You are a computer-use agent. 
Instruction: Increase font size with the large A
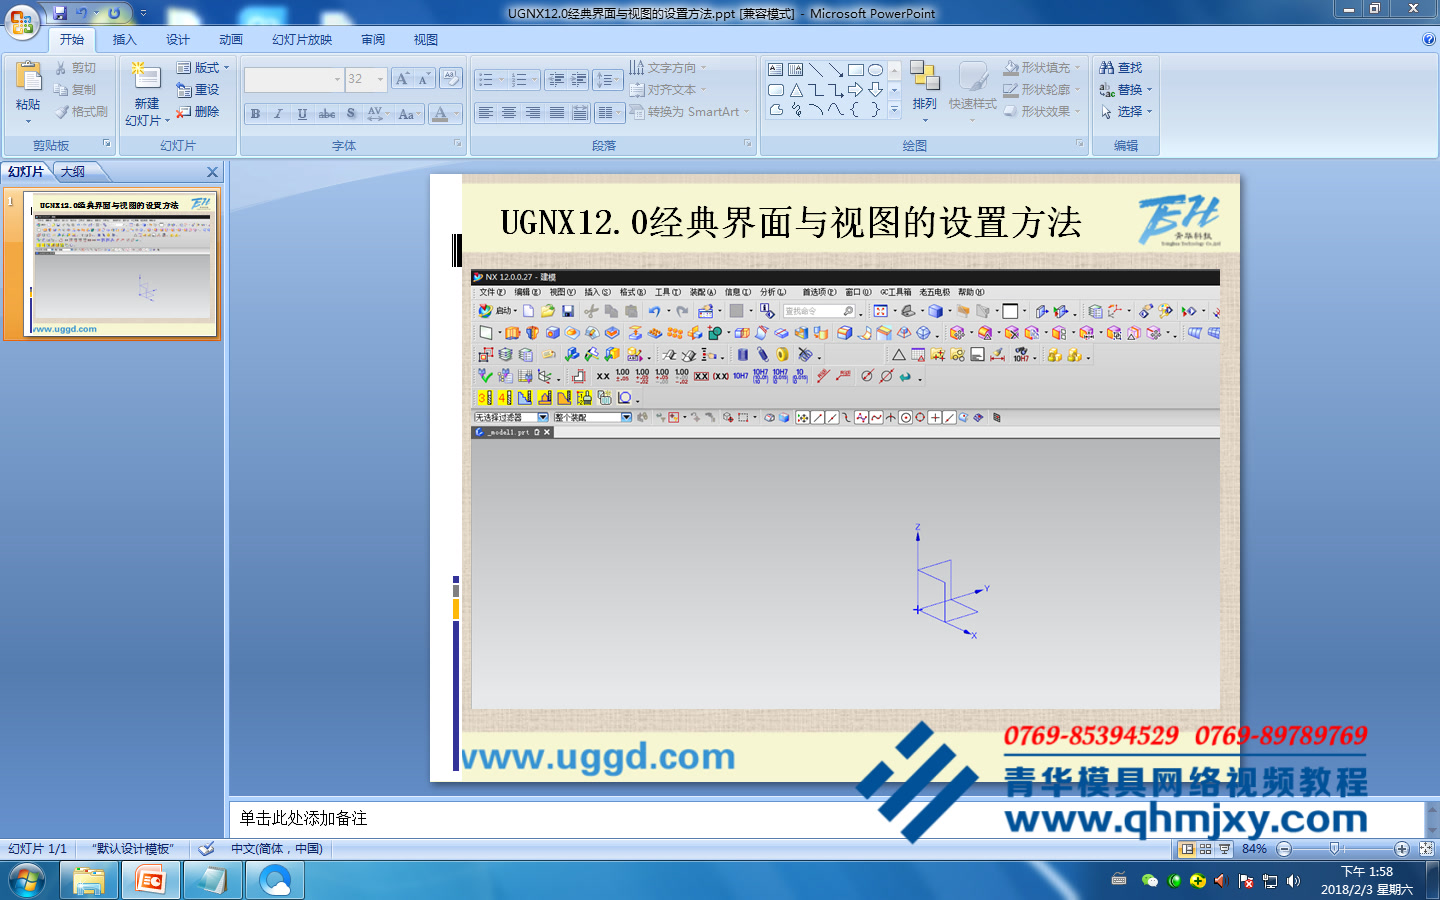[402, 79]
